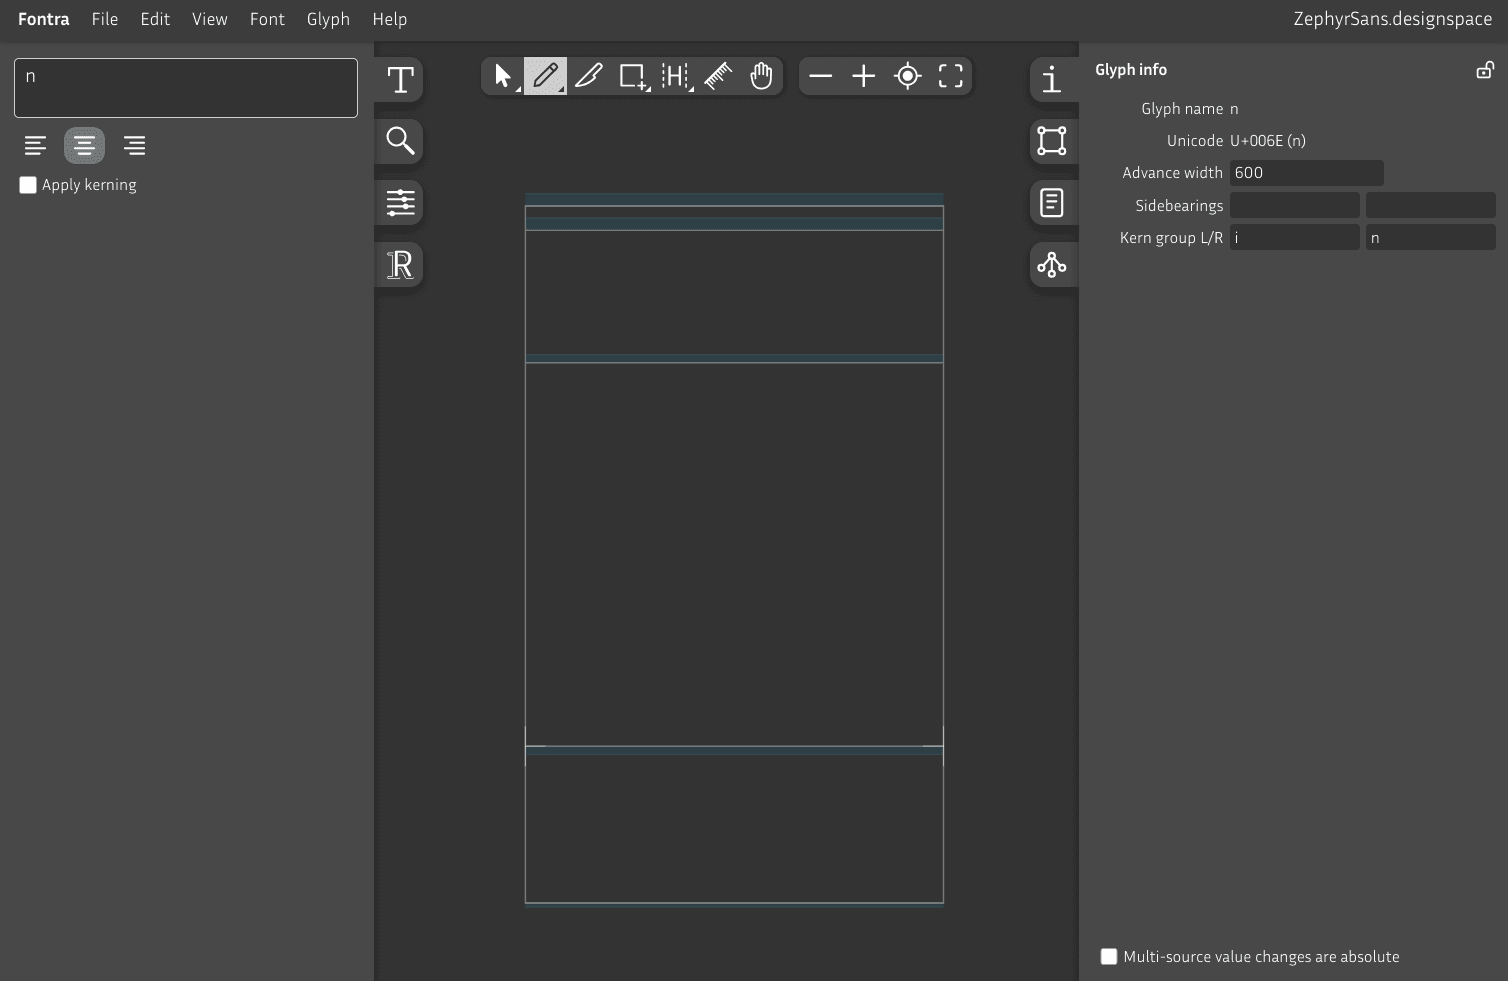Open the reference font panel
The image size is (1508, 981).
click(399, 264)
